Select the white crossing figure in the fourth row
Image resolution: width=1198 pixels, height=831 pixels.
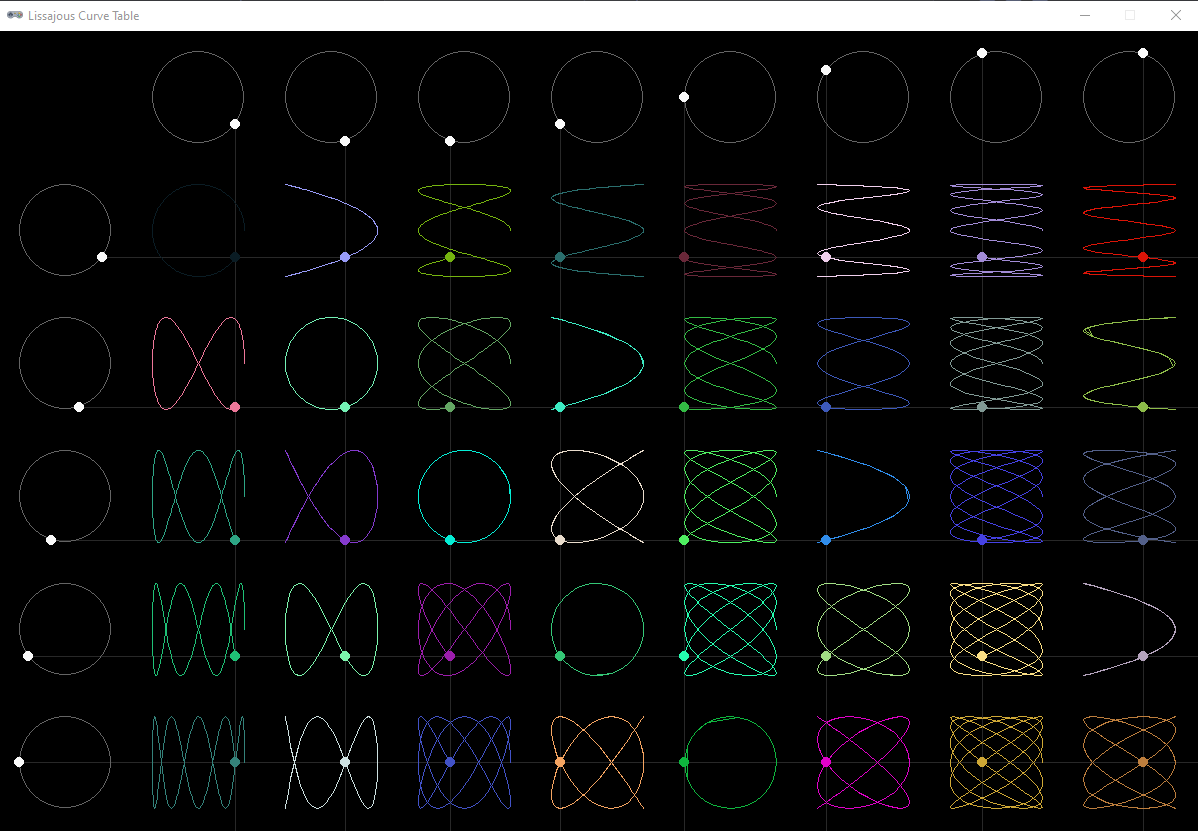pos(597,496)
